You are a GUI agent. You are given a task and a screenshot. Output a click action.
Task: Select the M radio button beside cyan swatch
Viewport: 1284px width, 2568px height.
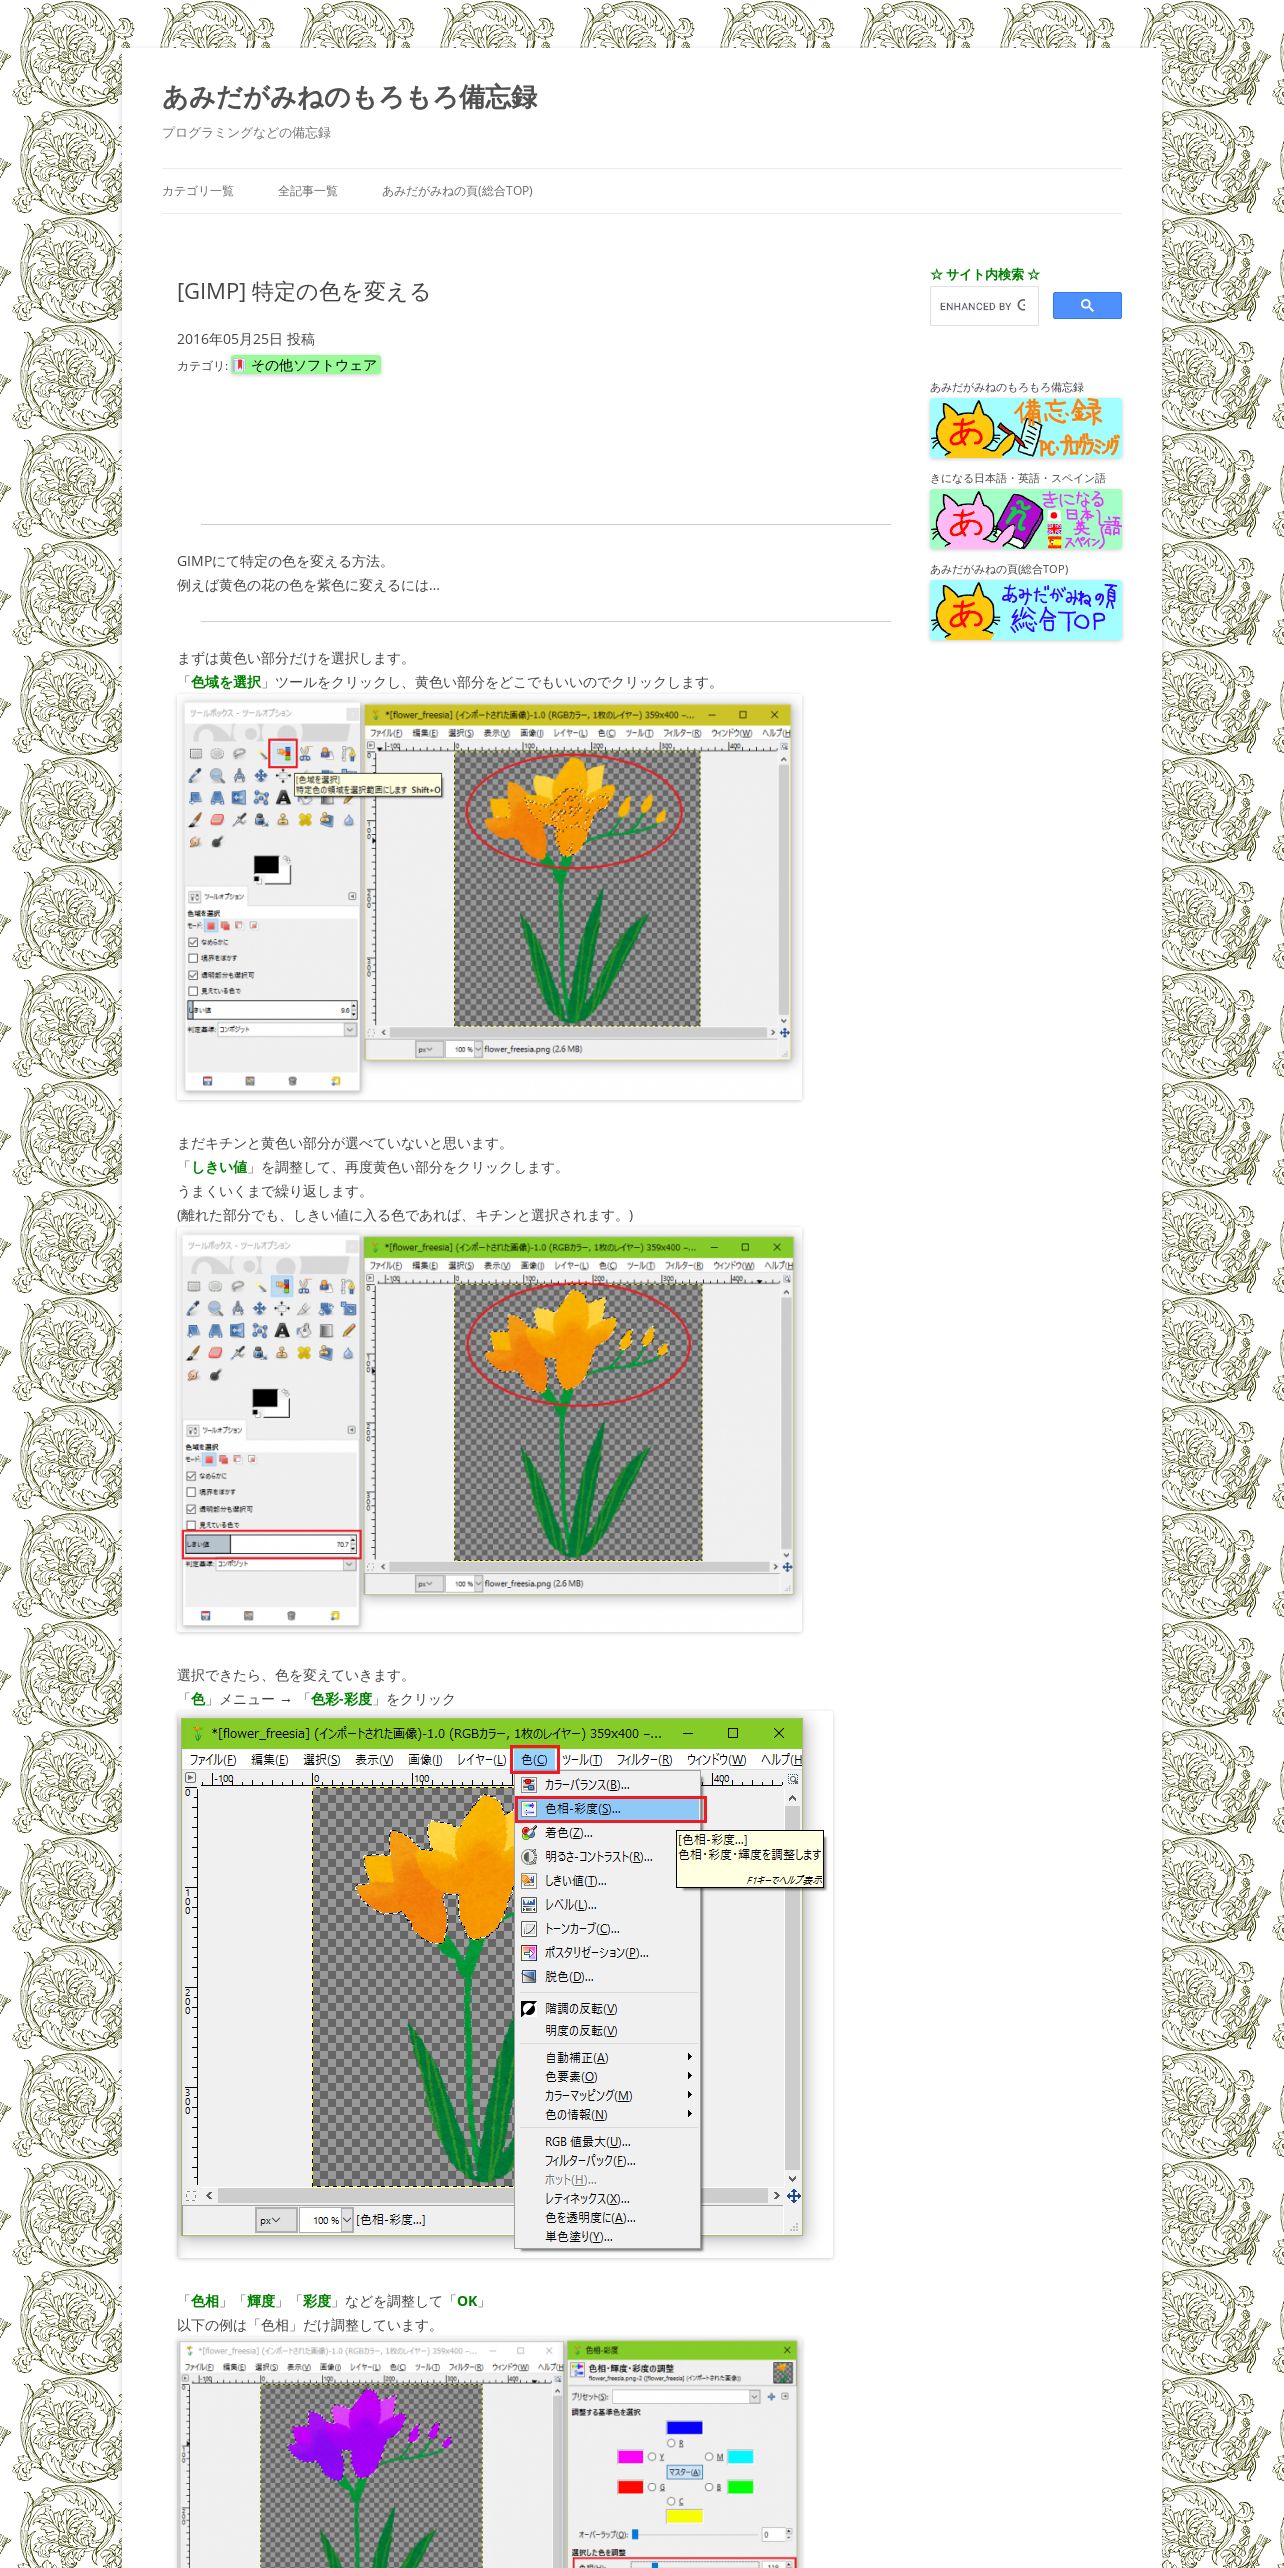click(x=709, y=2457)
